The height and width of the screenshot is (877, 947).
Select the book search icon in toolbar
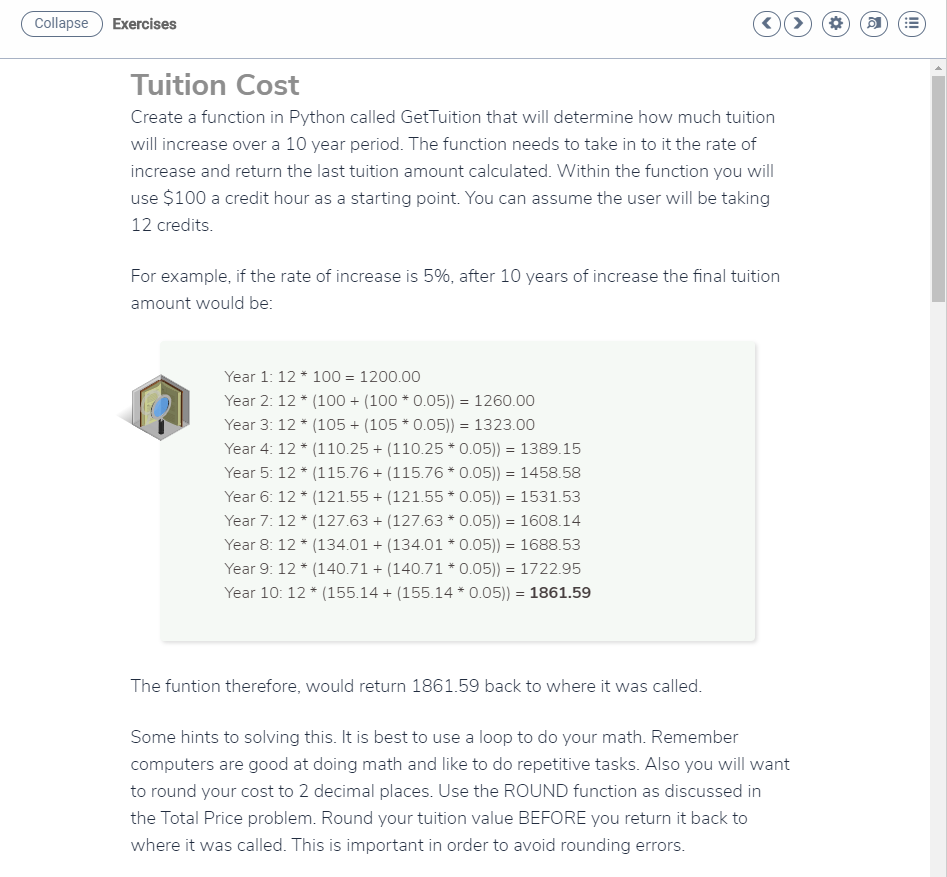point(873,23)
